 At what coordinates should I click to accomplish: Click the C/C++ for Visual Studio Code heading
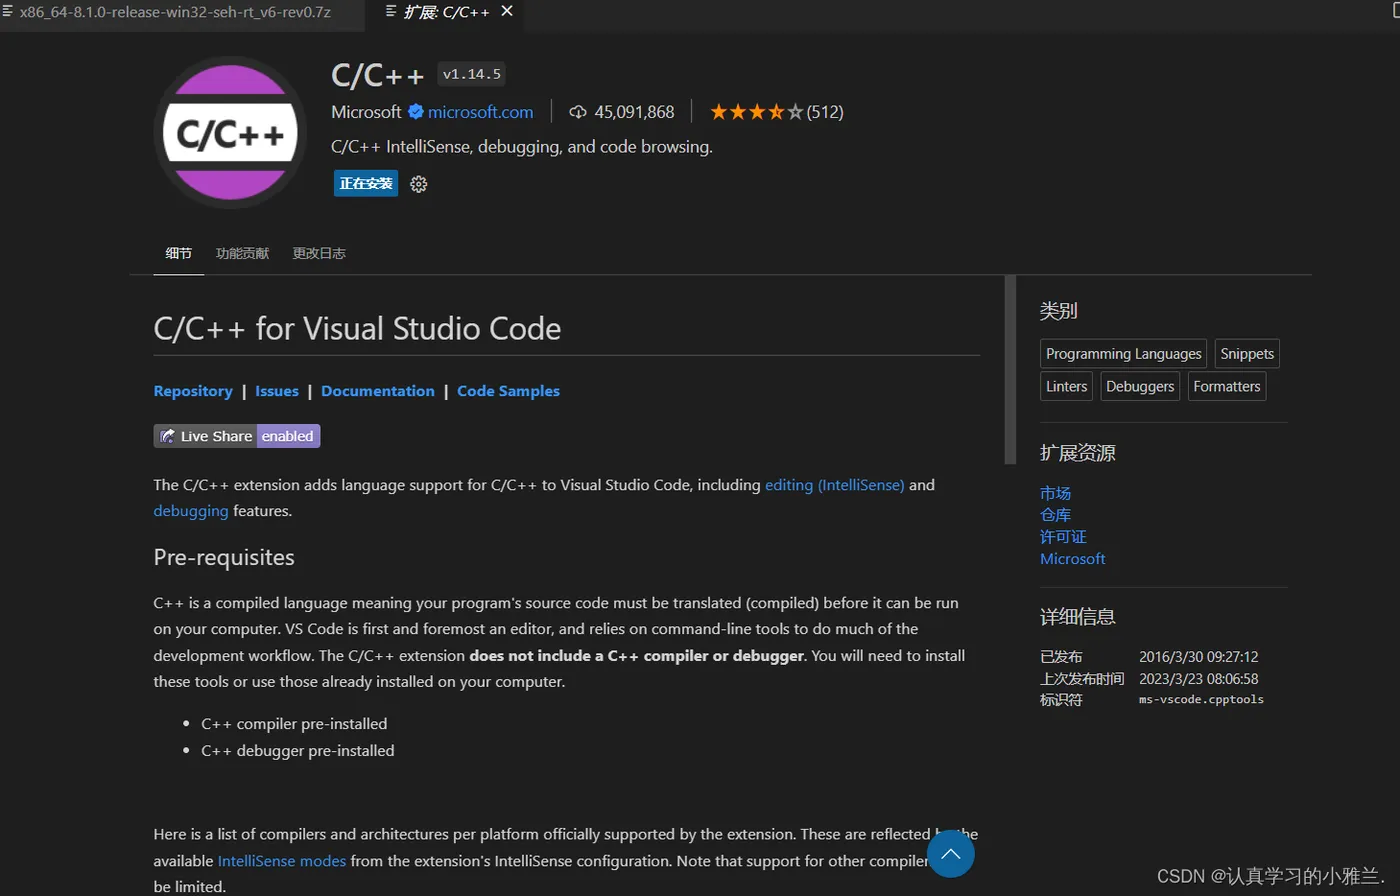[357, 329]
